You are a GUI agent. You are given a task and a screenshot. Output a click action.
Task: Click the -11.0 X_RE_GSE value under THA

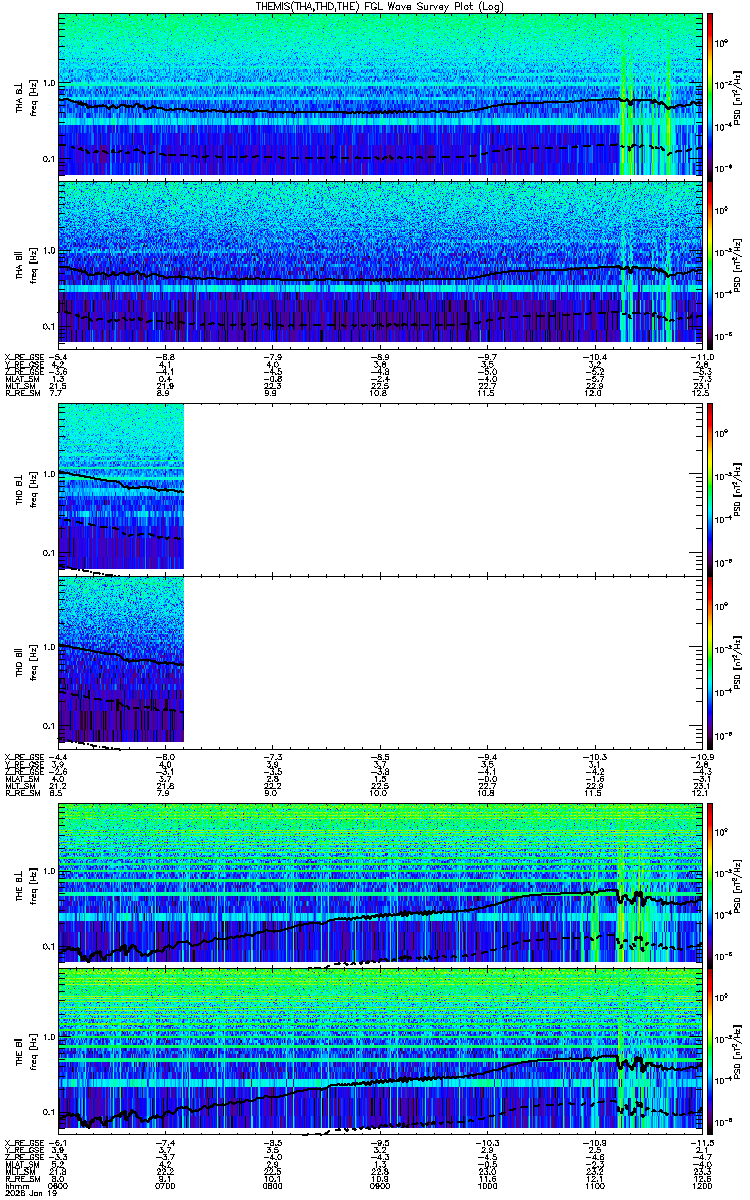pyautogui.click(x=700, y=356)
